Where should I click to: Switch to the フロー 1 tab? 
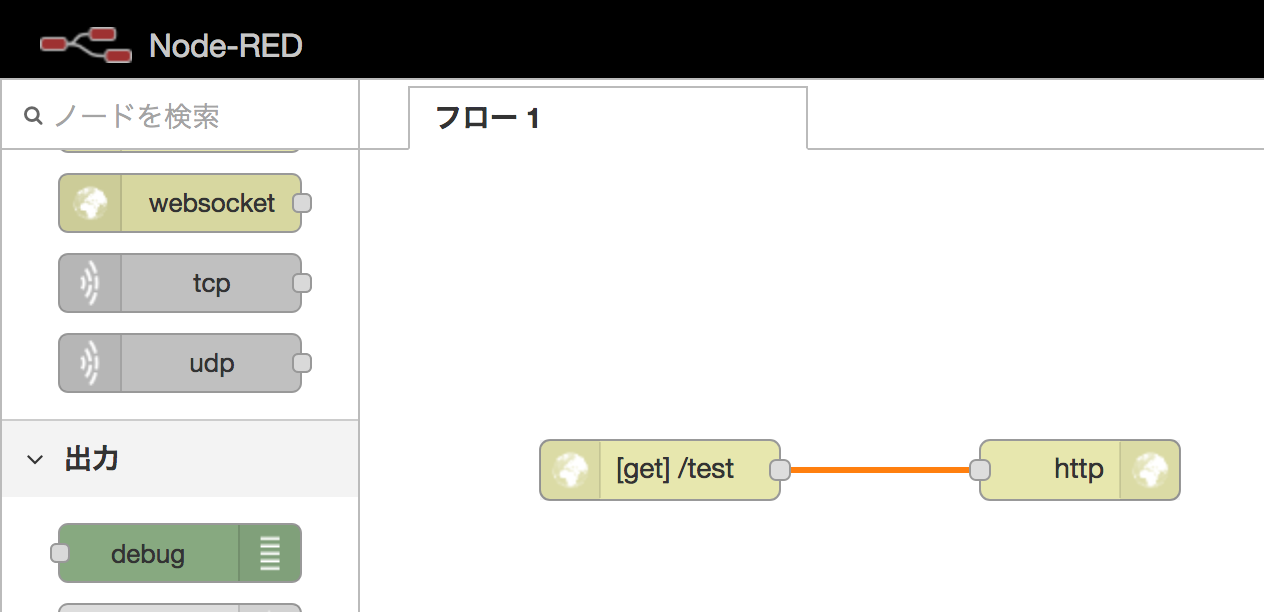487,118
